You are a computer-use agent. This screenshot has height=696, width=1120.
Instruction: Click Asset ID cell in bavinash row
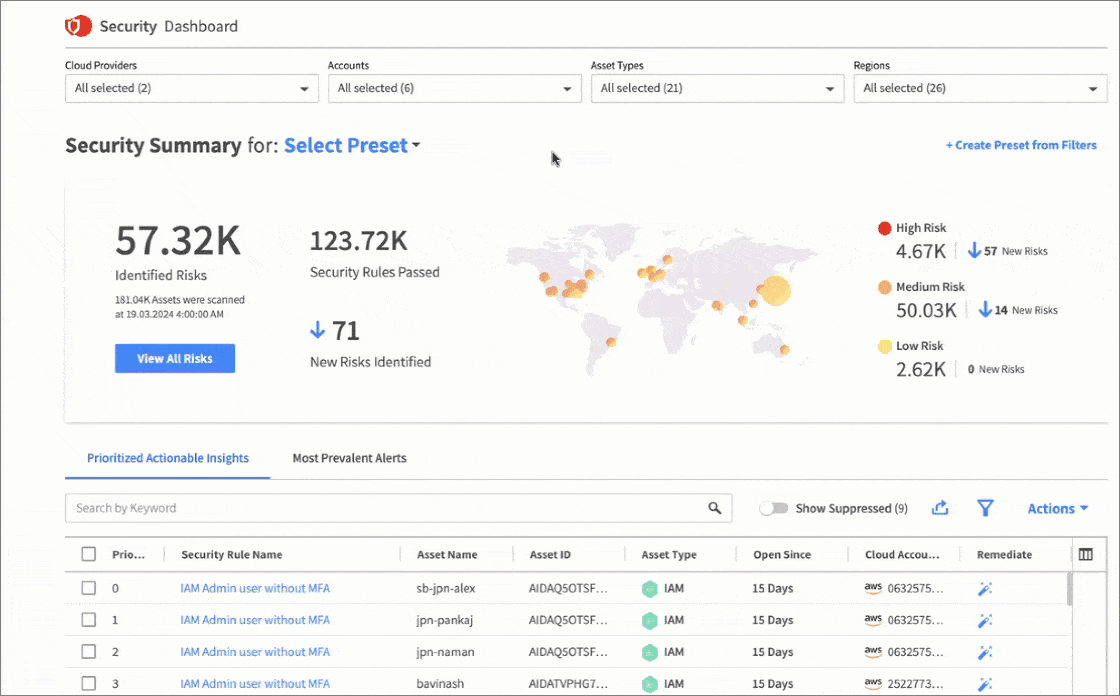[x=568, y=684]
